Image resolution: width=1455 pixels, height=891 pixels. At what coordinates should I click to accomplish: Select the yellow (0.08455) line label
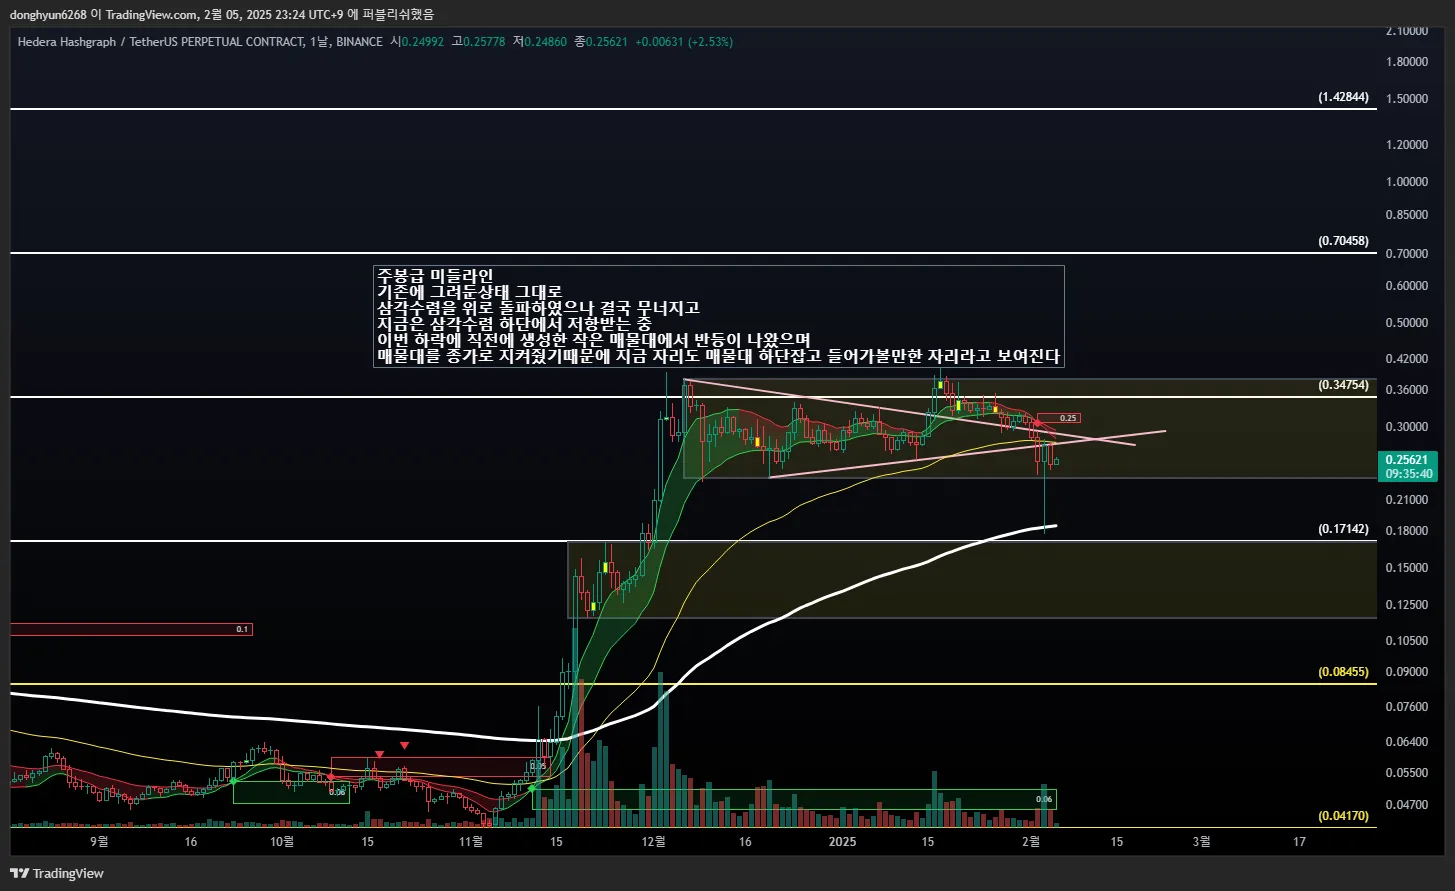pos(1343,672)
